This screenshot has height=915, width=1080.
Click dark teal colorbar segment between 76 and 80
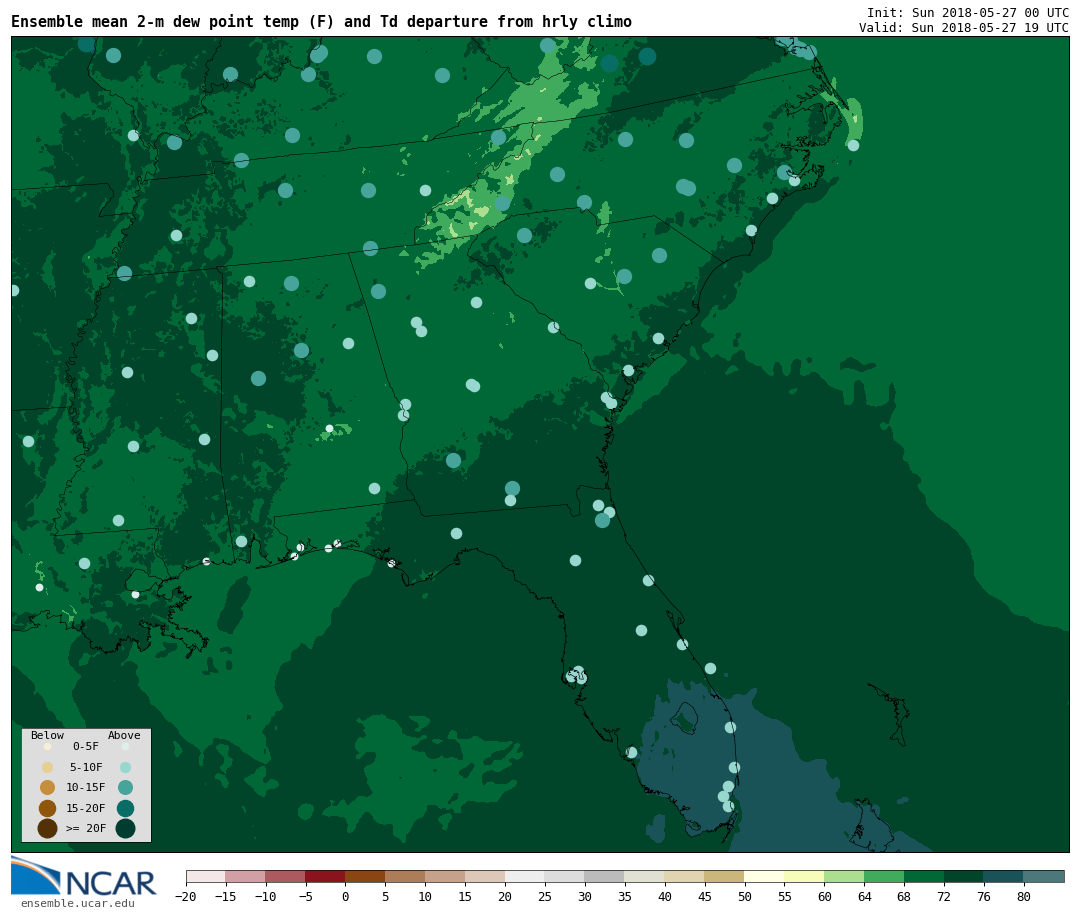(1004, 876)
